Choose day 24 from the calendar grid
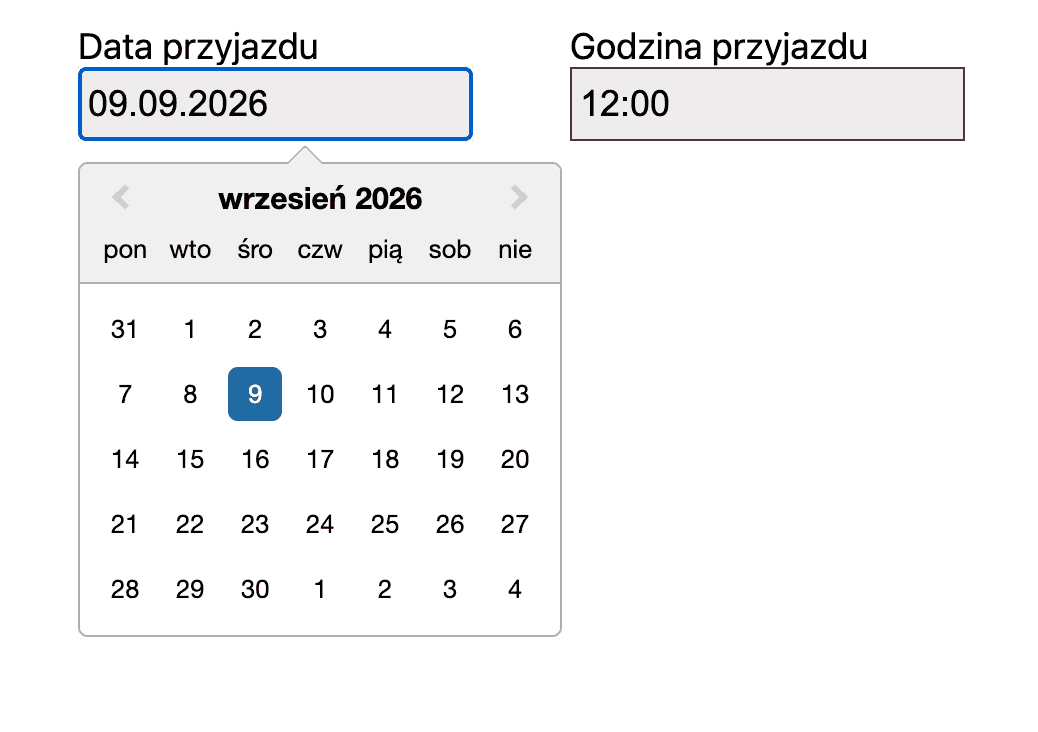The height and width of the screenshot is (732, 1038). tap(319, 524)
